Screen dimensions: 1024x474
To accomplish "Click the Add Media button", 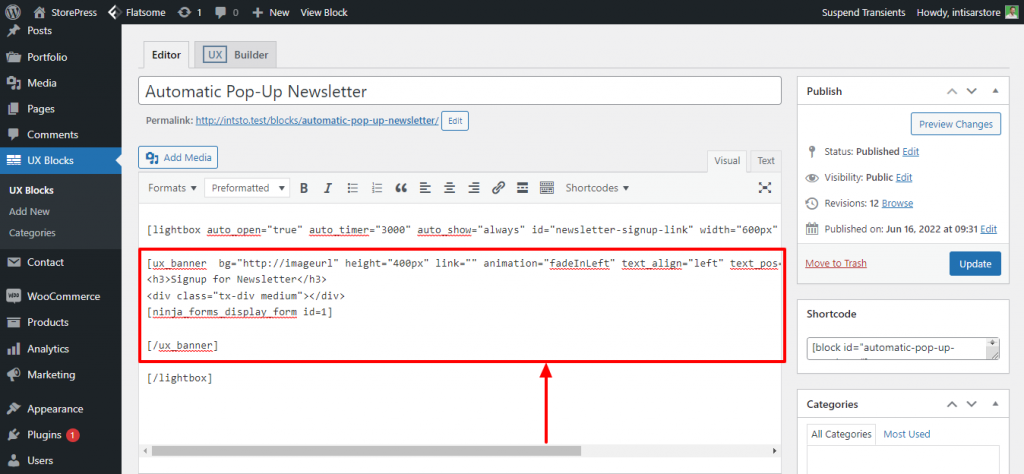I will [178, 157].
